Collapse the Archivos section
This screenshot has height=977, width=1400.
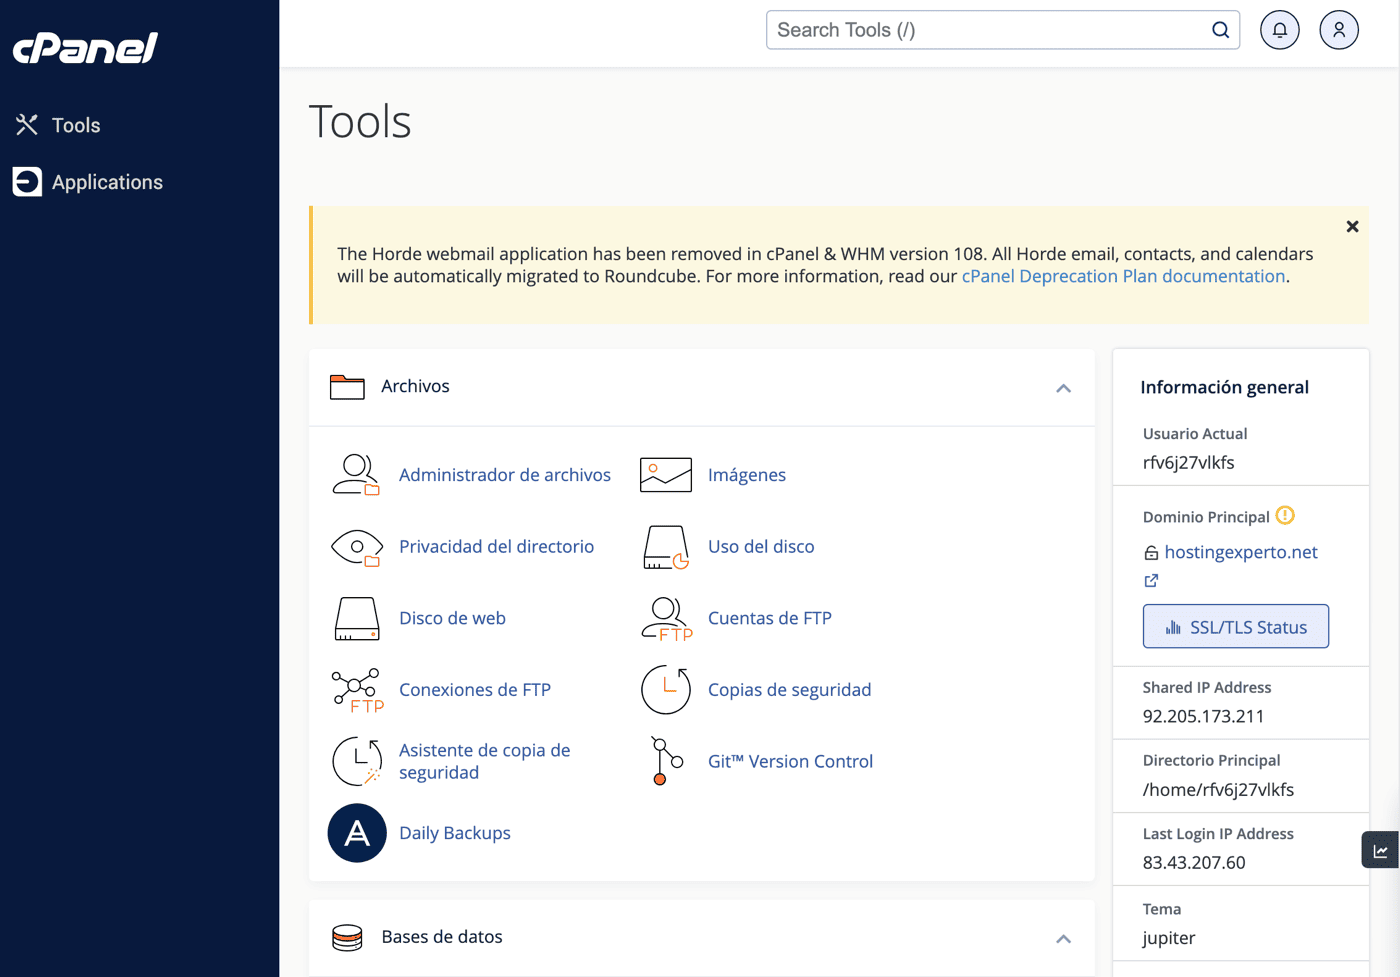(1063, 388)
